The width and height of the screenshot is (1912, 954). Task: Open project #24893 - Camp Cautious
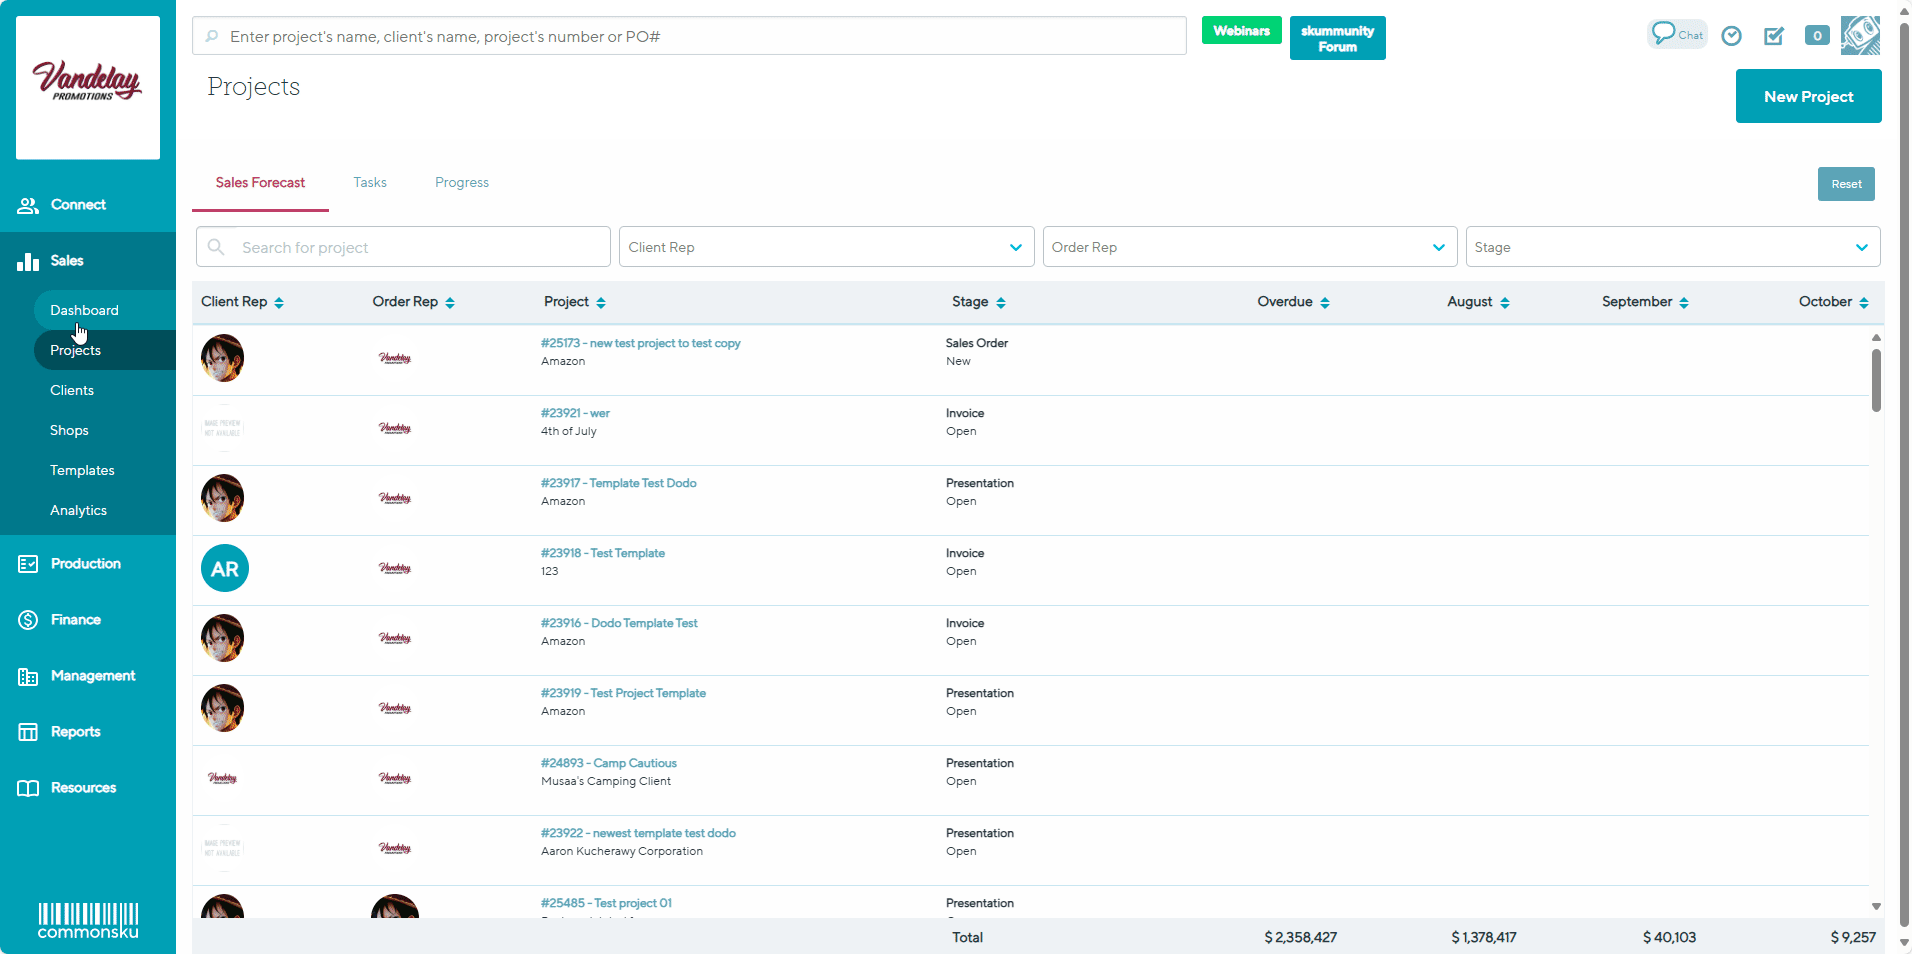(x=609, y=763)
